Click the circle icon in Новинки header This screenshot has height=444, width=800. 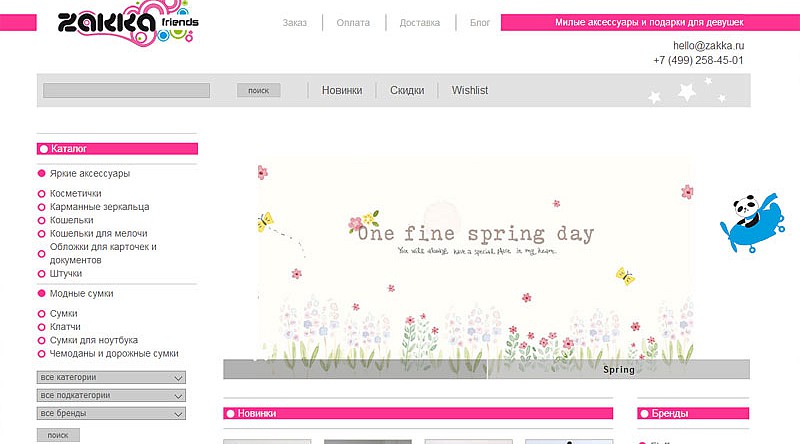point(230,413)
